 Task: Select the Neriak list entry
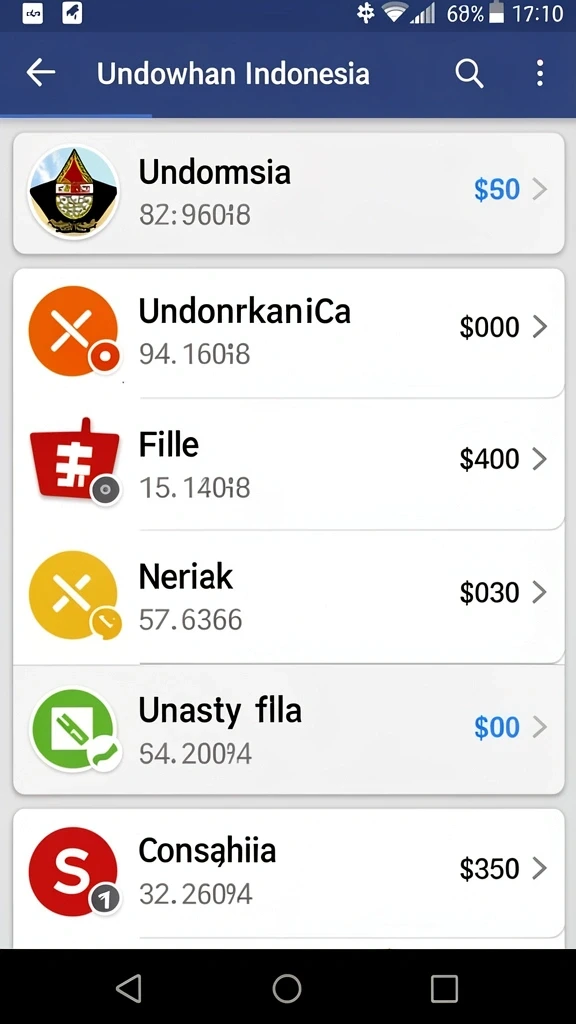point(289,596)
